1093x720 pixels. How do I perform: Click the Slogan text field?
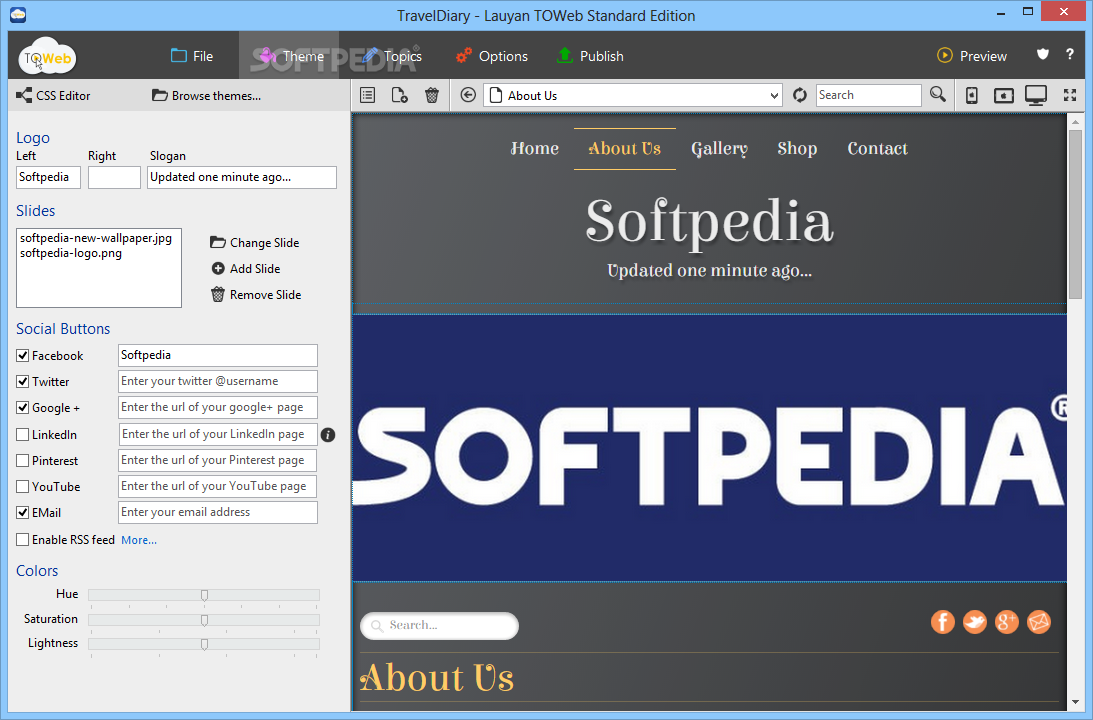[x=242, y=177]
